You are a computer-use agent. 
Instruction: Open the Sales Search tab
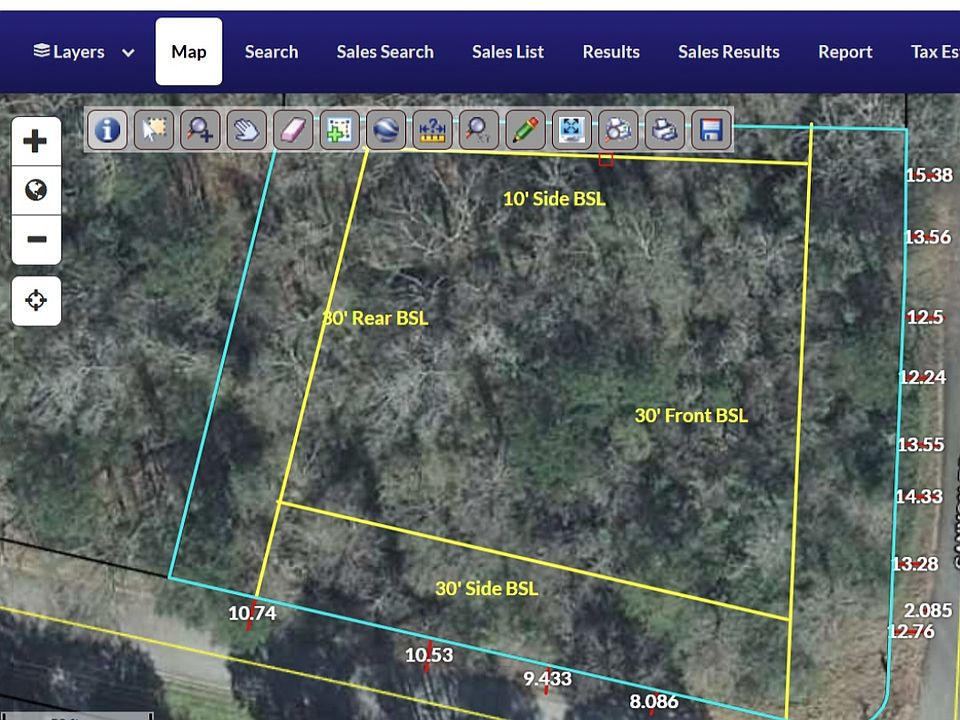(385, 52)
